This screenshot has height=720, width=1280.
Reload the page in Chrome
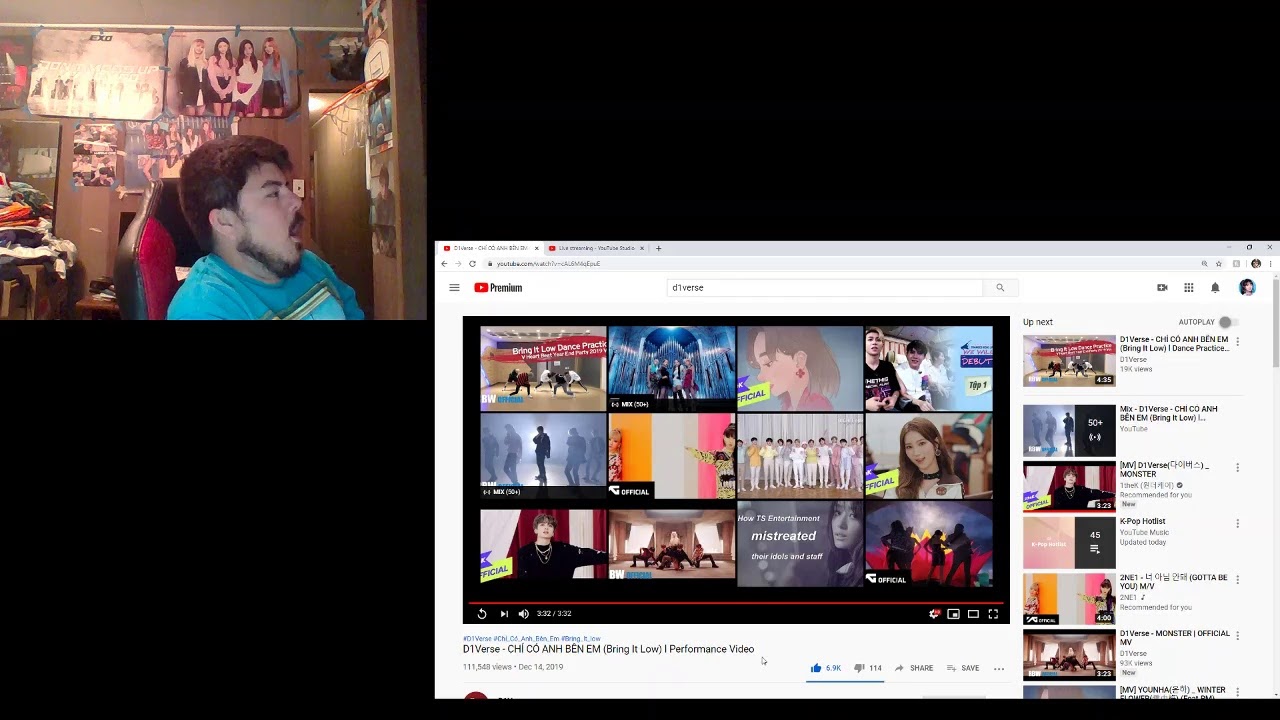[472, 264]
